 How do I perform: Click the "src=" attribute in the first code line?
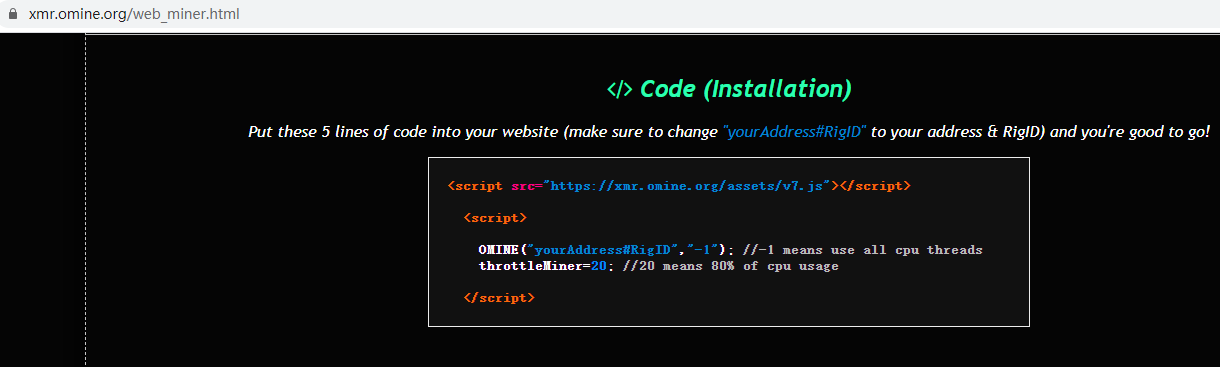pos(526,186)
